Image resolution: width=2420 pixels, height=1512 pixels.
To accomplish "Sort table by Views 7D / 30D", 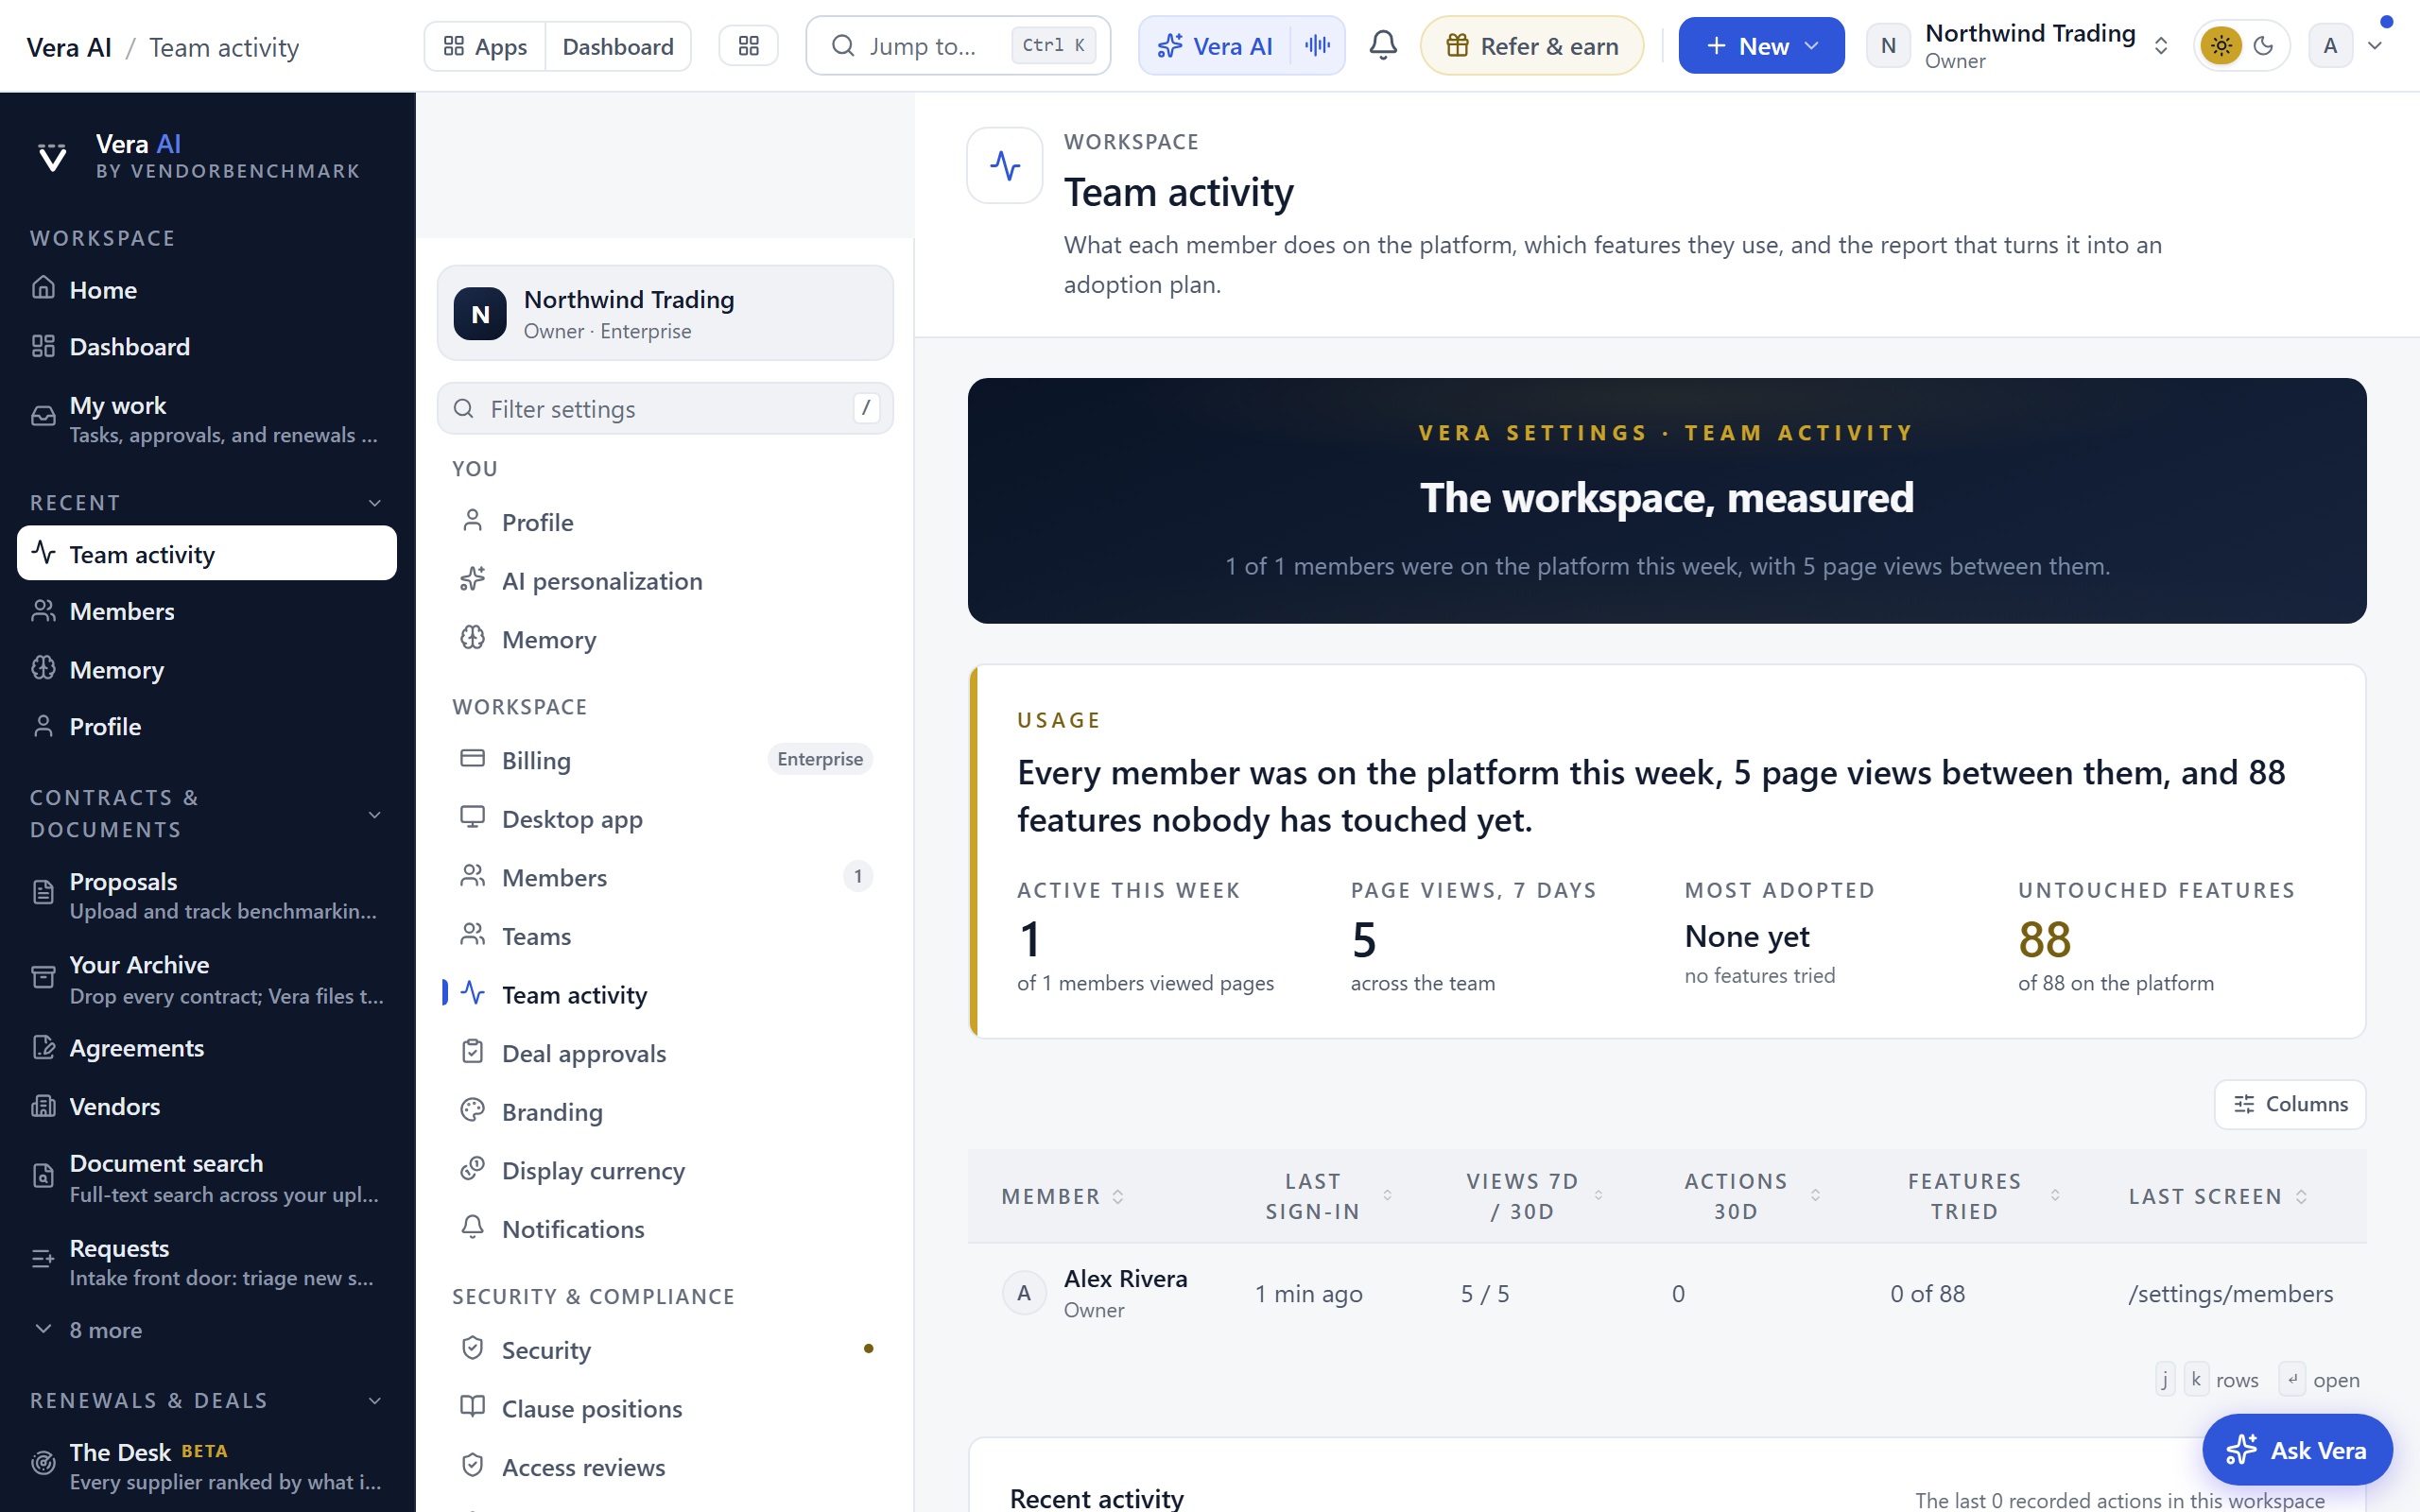I will pos(1533,1196).
